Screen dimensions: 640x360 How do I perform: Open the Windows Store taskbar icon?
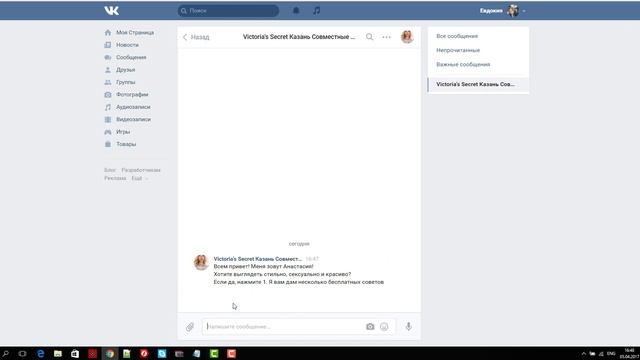click(75, 353)
